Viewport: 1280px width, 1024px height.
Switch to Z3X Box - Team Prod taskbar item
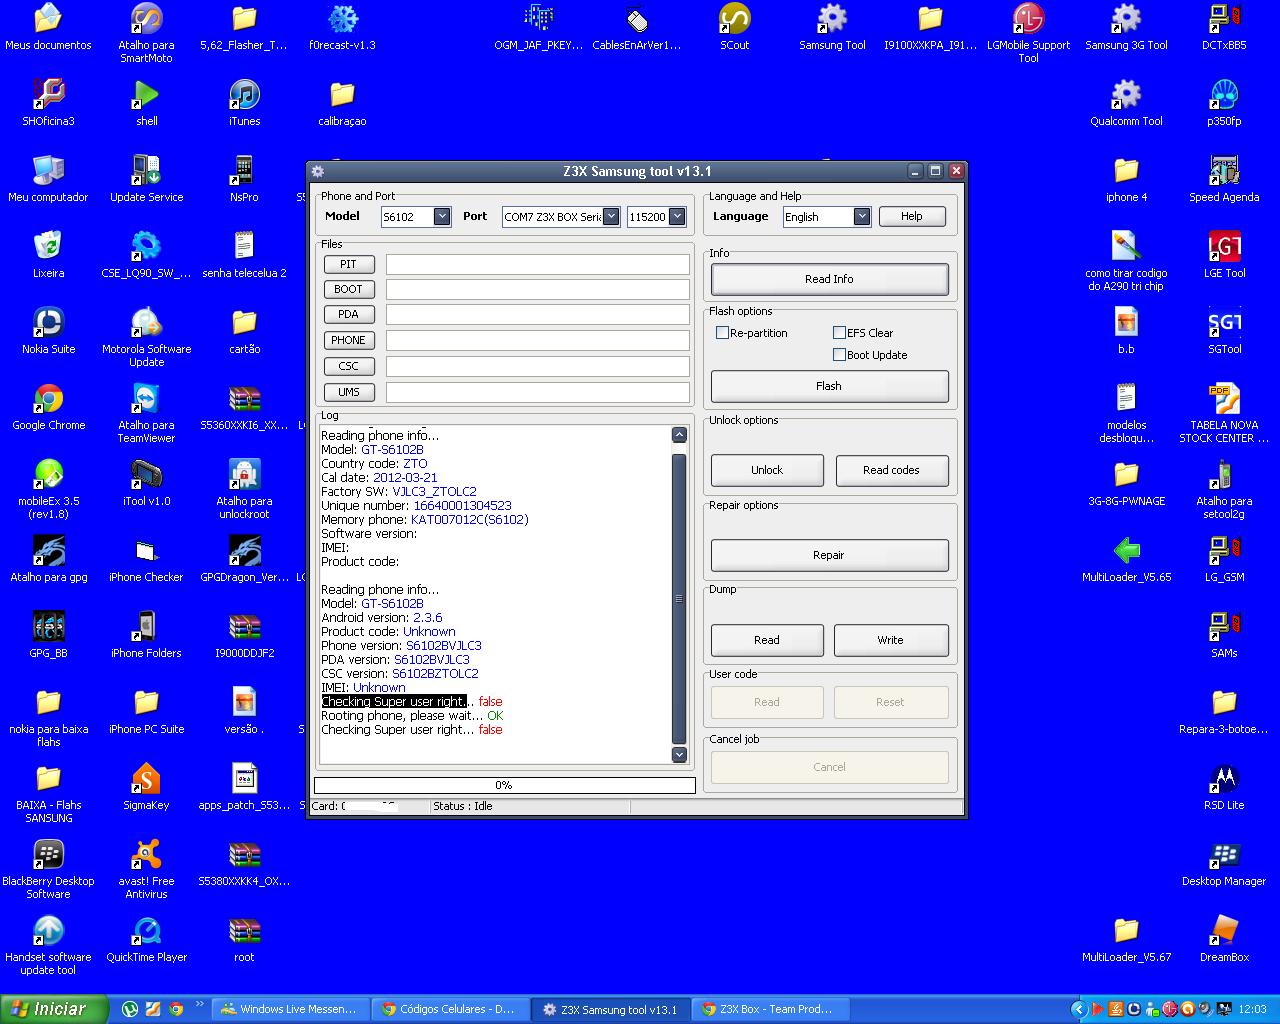(768, 1009)
